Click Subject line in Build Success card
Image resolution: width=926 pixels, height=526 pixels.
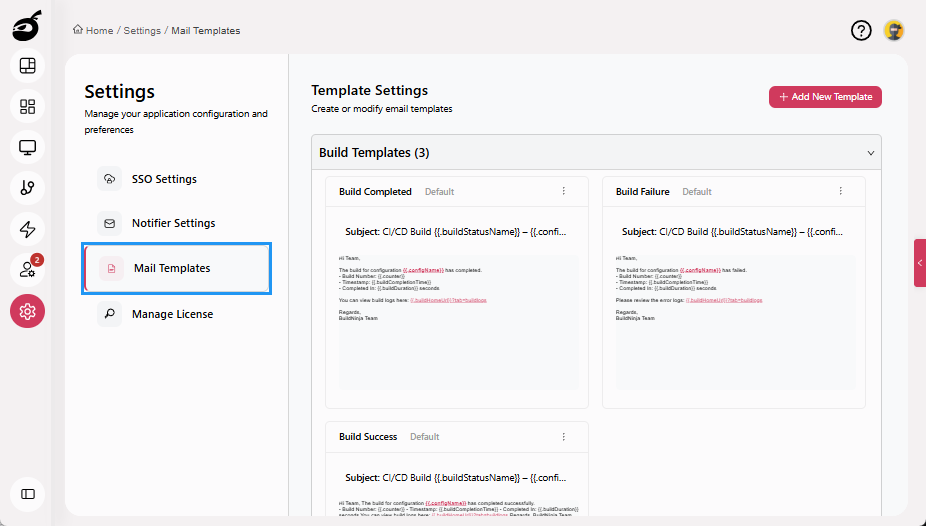click(455, 478)
